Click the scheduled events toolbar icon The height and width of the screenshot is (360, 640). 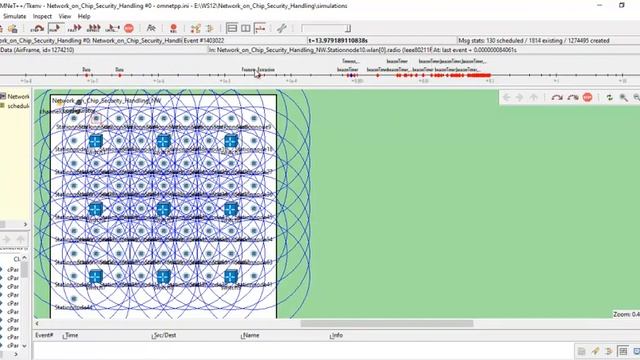pos(210,28)
